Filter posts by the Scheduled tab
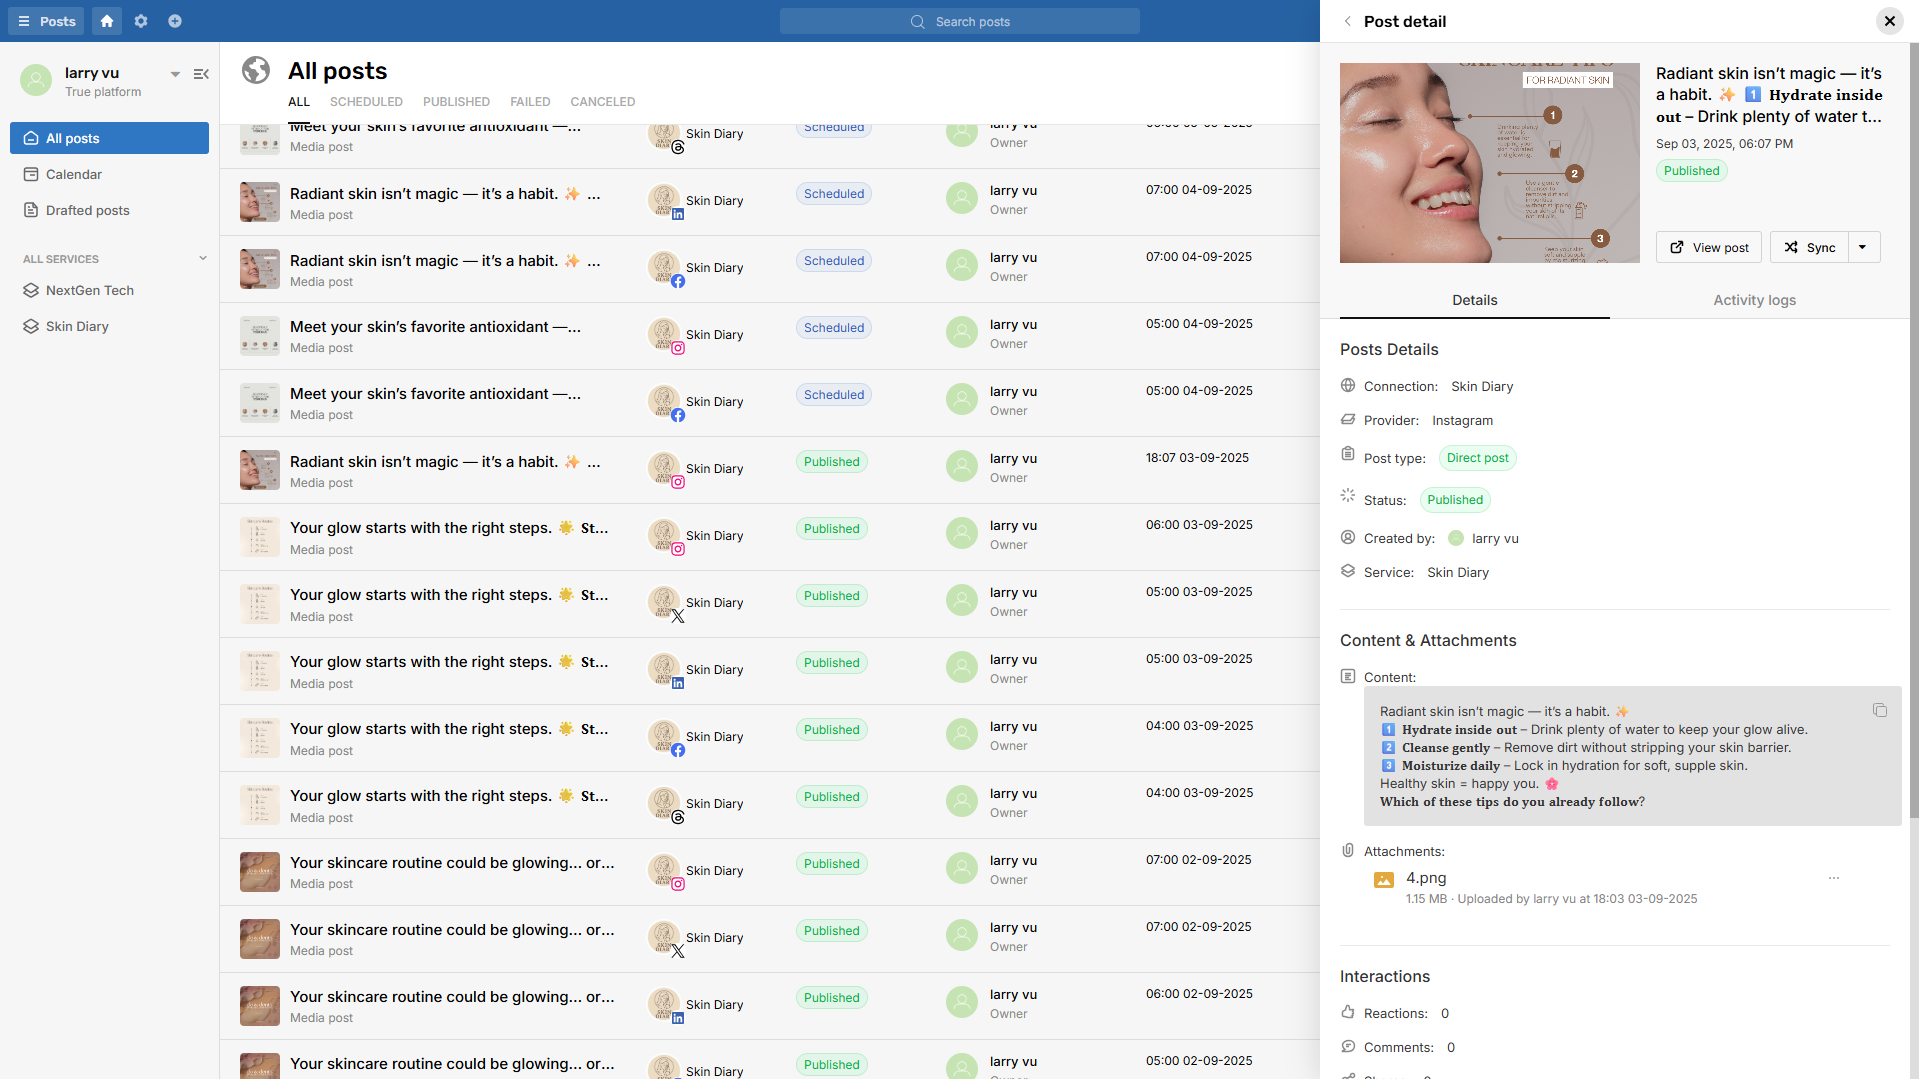 tap(366, 102)
